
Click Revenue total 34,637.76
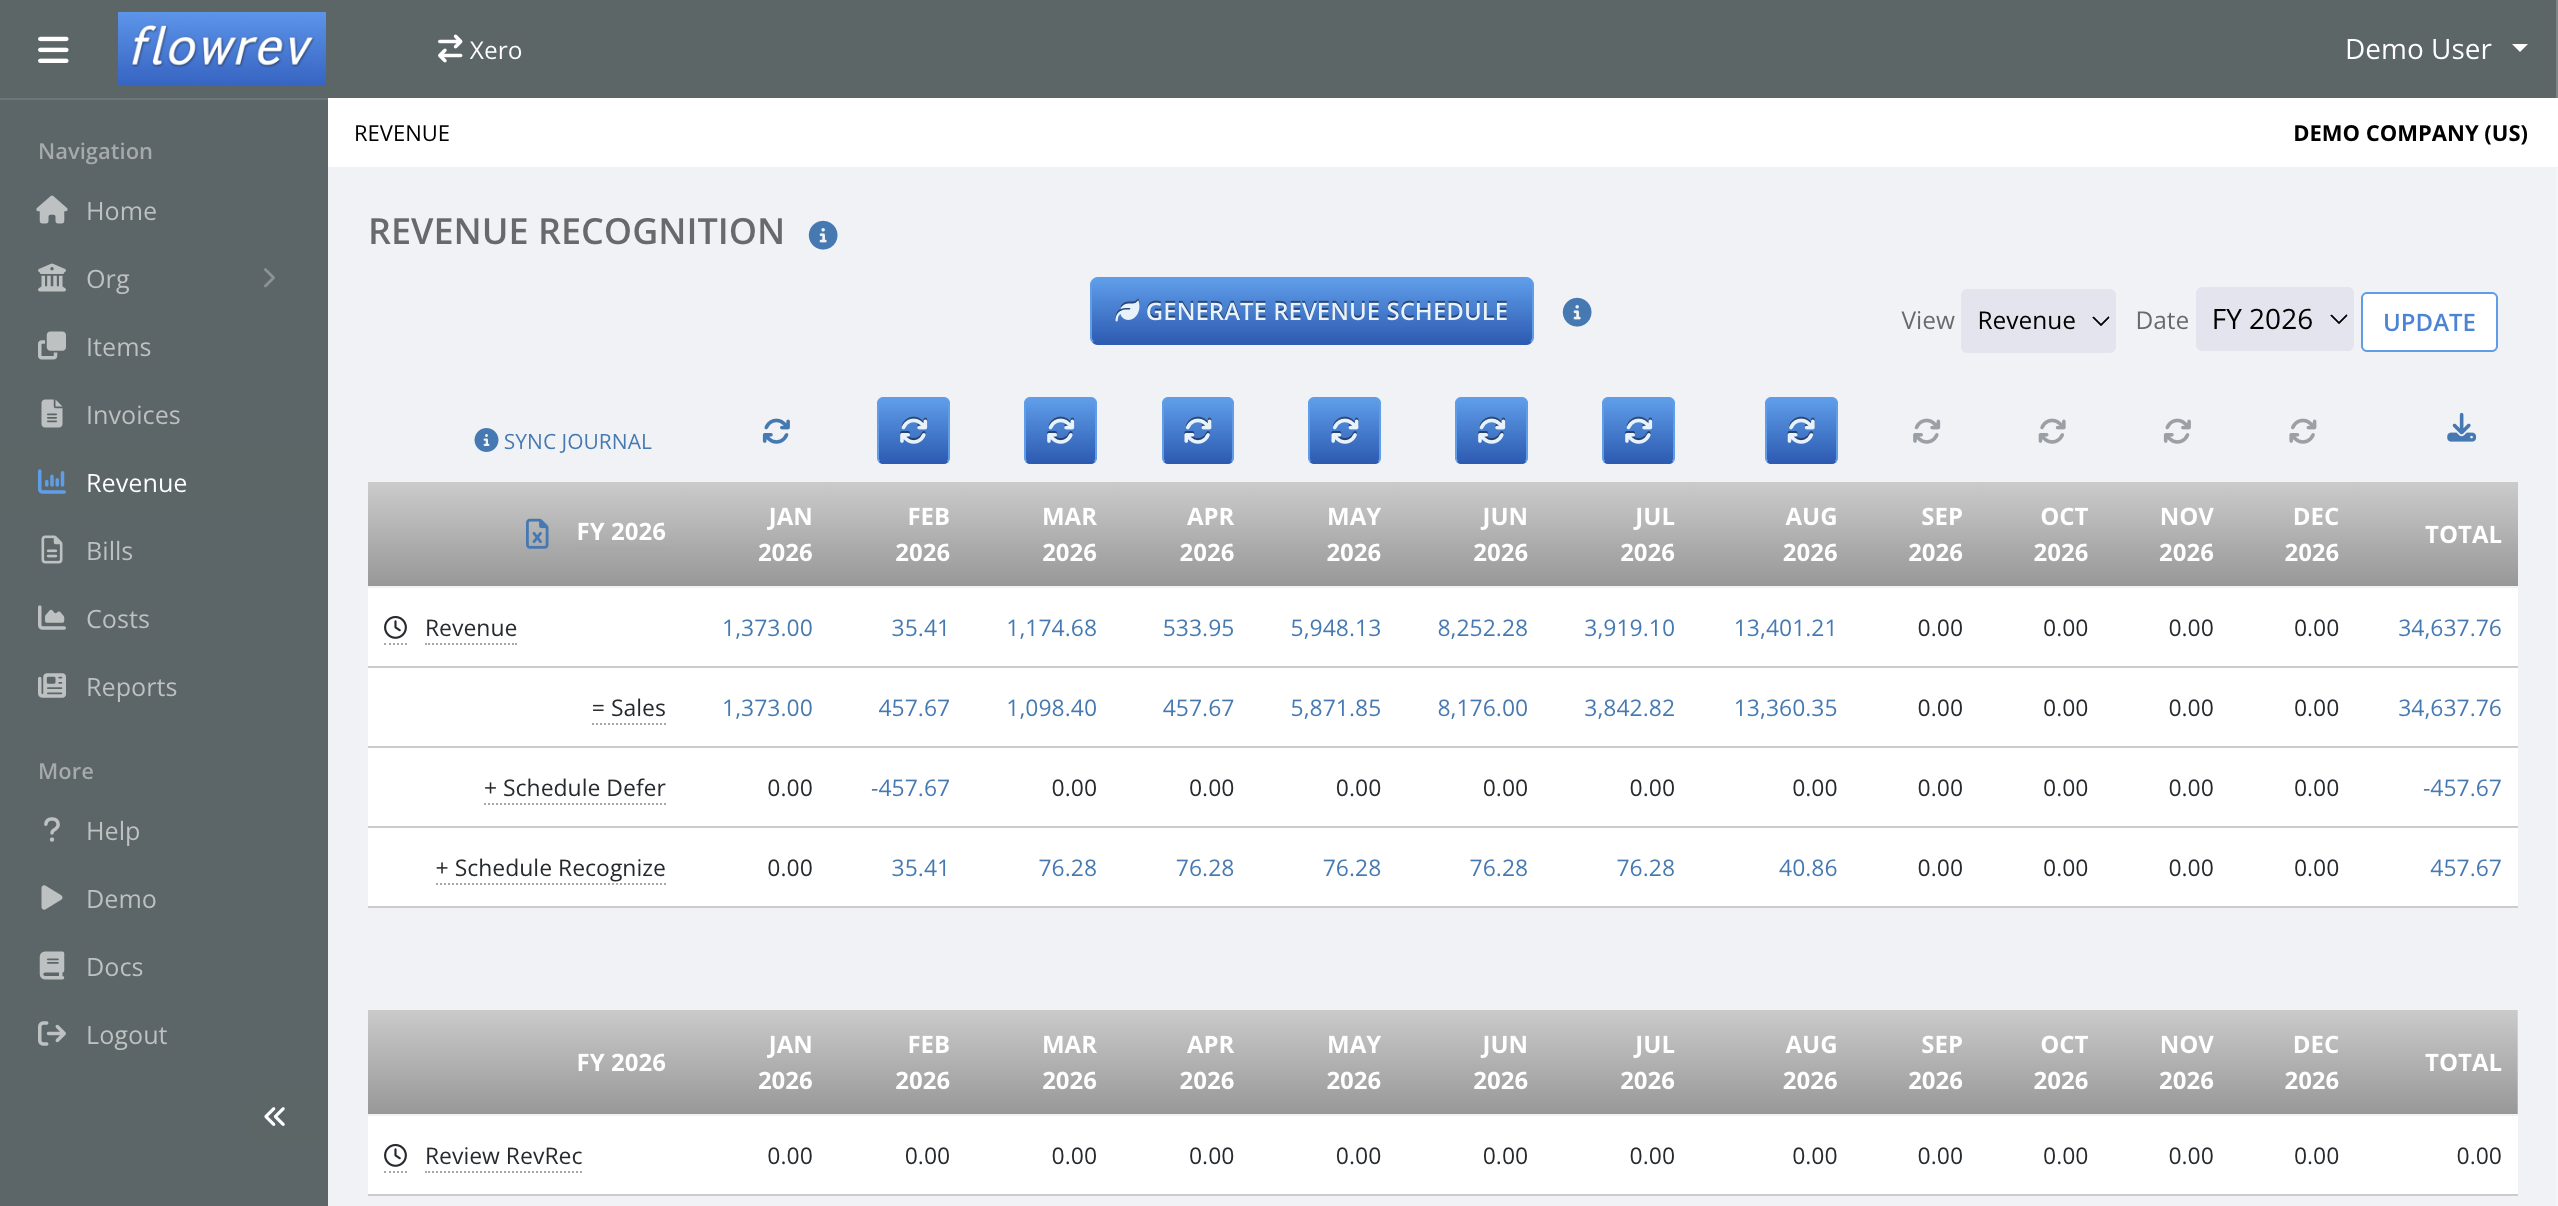(2449, 628)
